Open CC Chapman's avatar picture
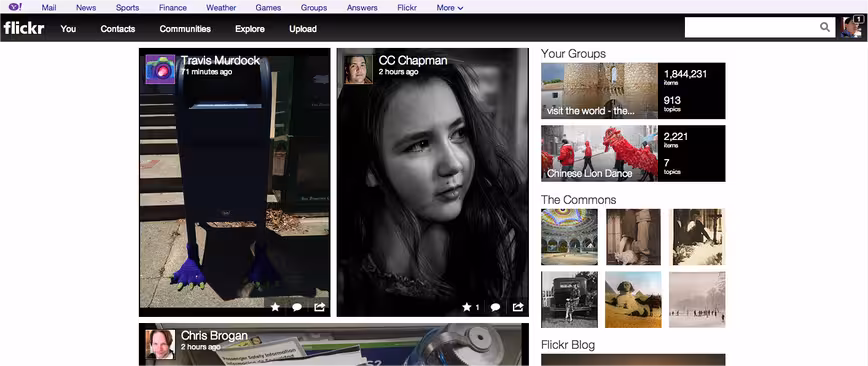This screenshot has height=366, width=868. point(358,69)
